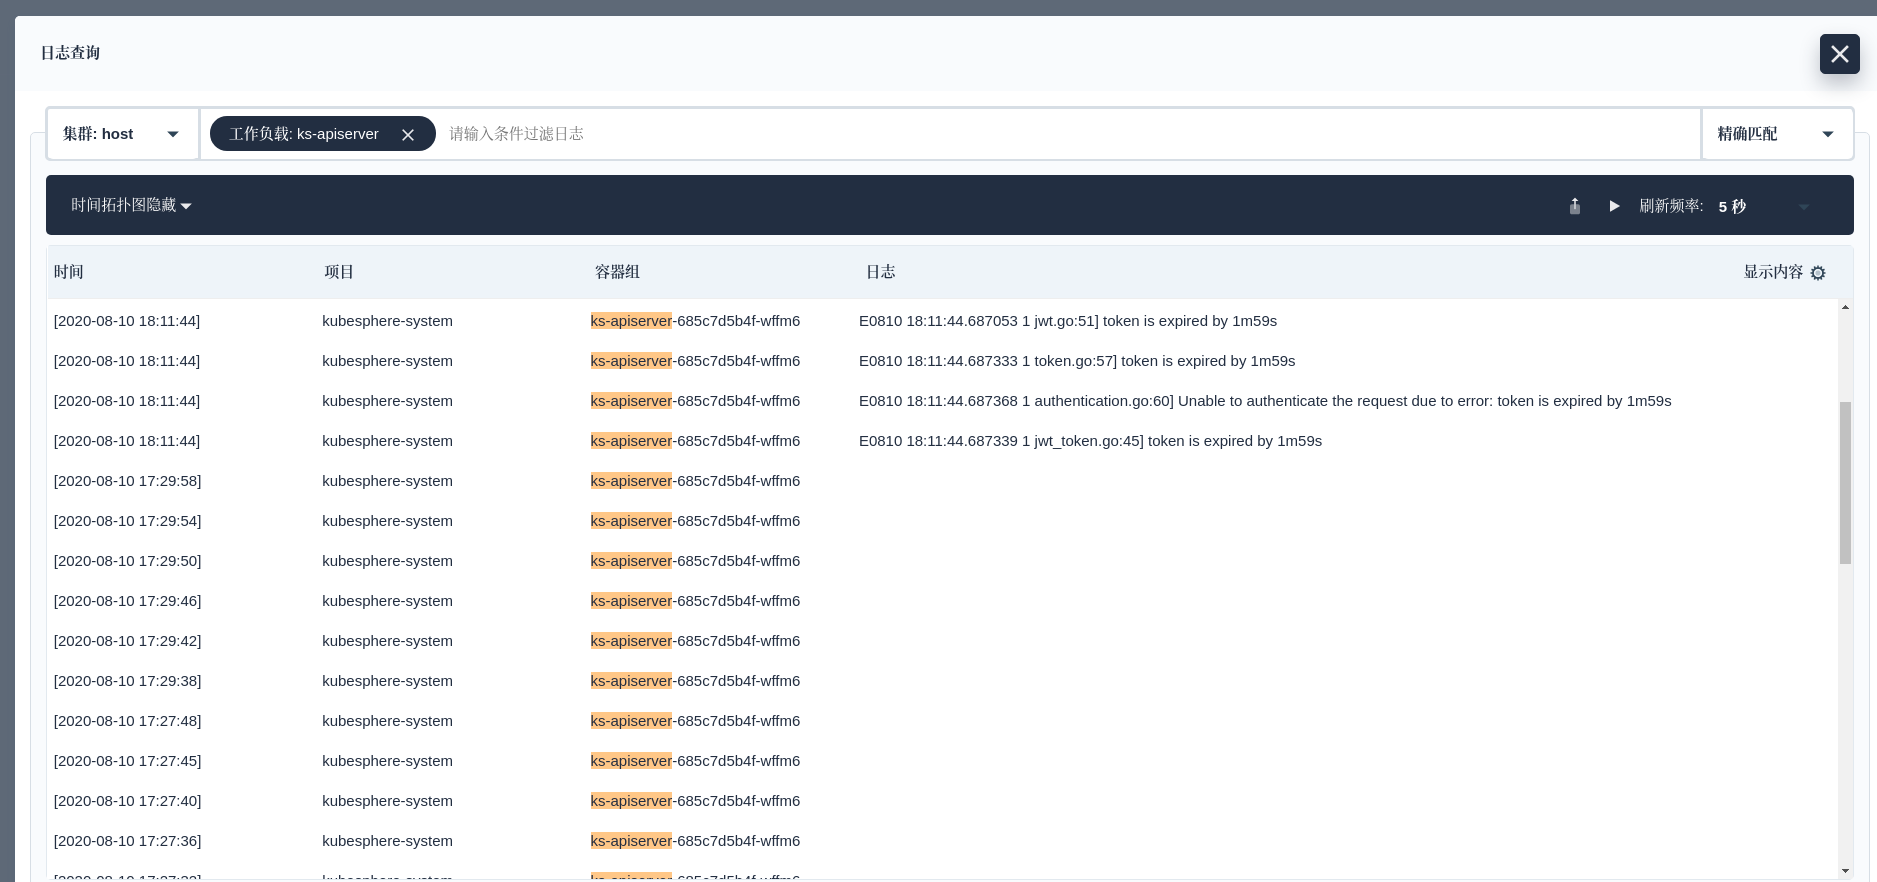This screenshot has width=1877, height=882.
Task: Click the timestamp 2020-08-10 17:27:36
Action: pos(127,841)
